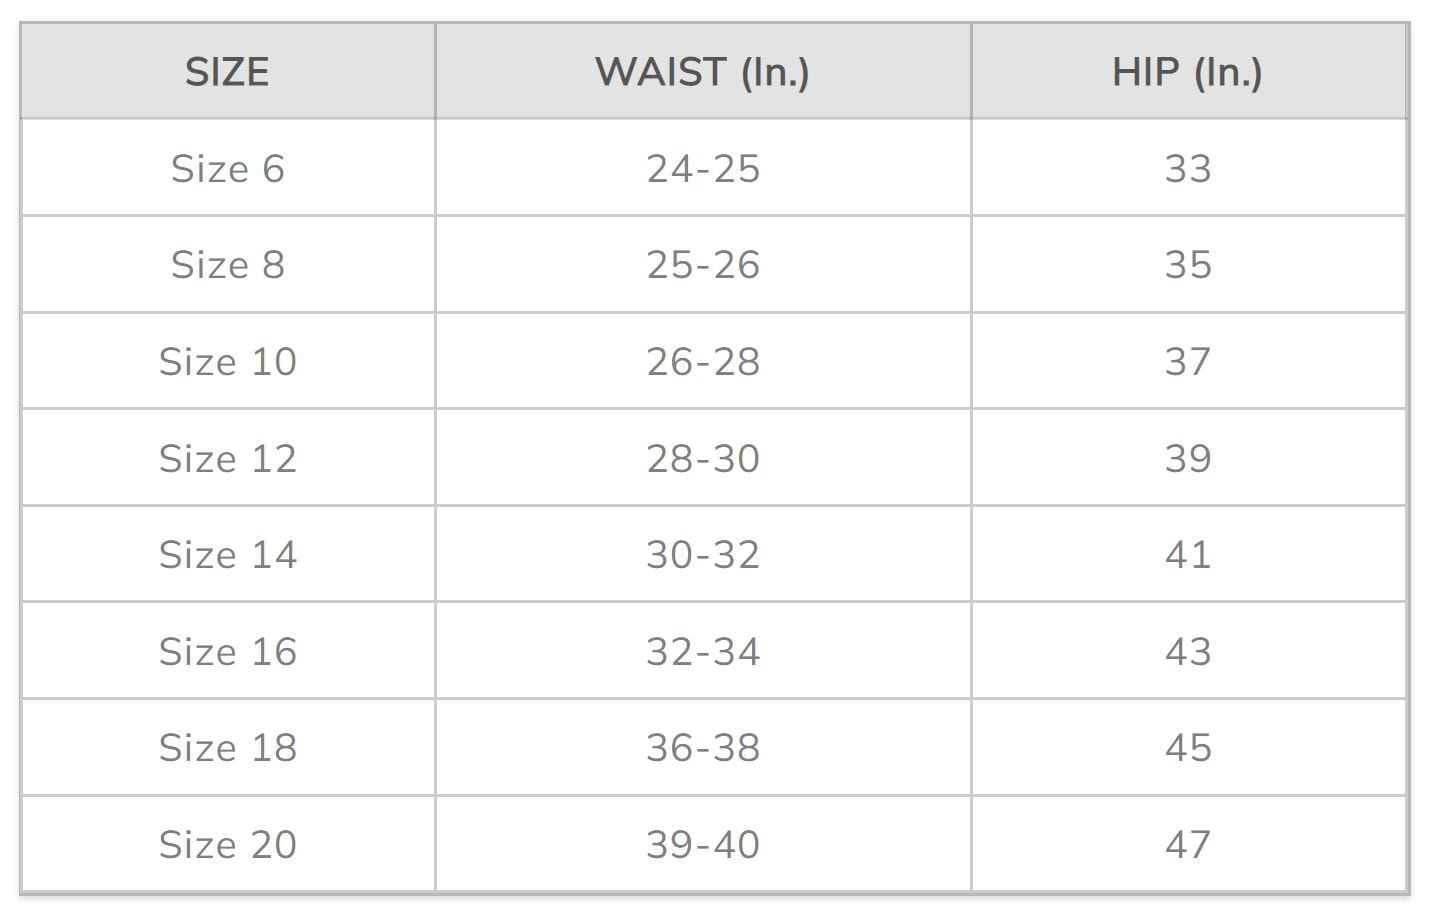Click the SIZE column header

pyautogui.click(x=227, y=72)
